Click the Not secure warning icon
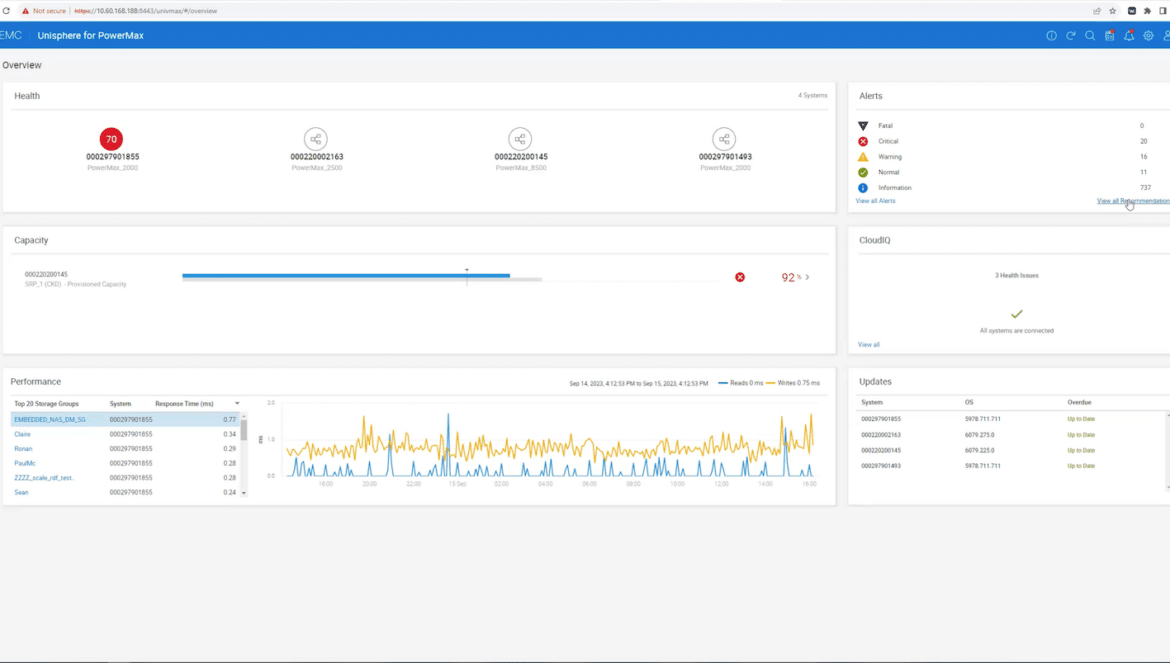 [x=25, y=11]
